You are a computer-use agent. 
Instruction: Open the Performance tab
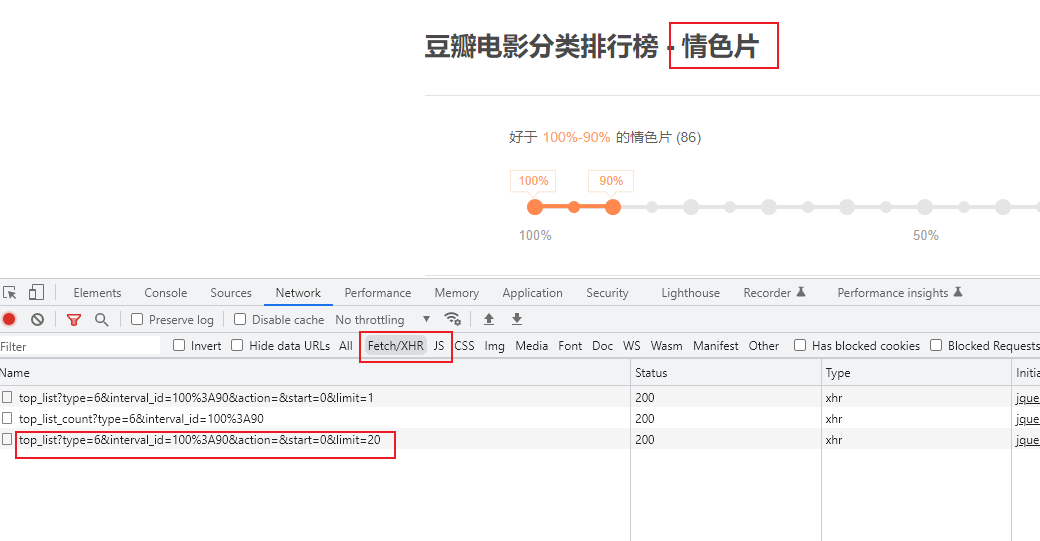377,292
